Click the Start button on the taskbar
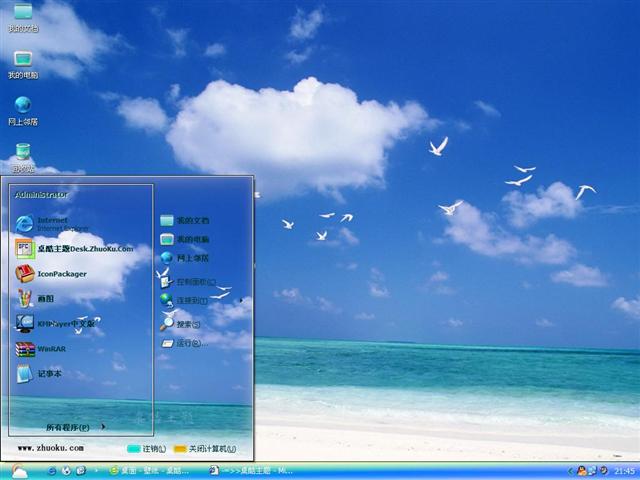 18,470
